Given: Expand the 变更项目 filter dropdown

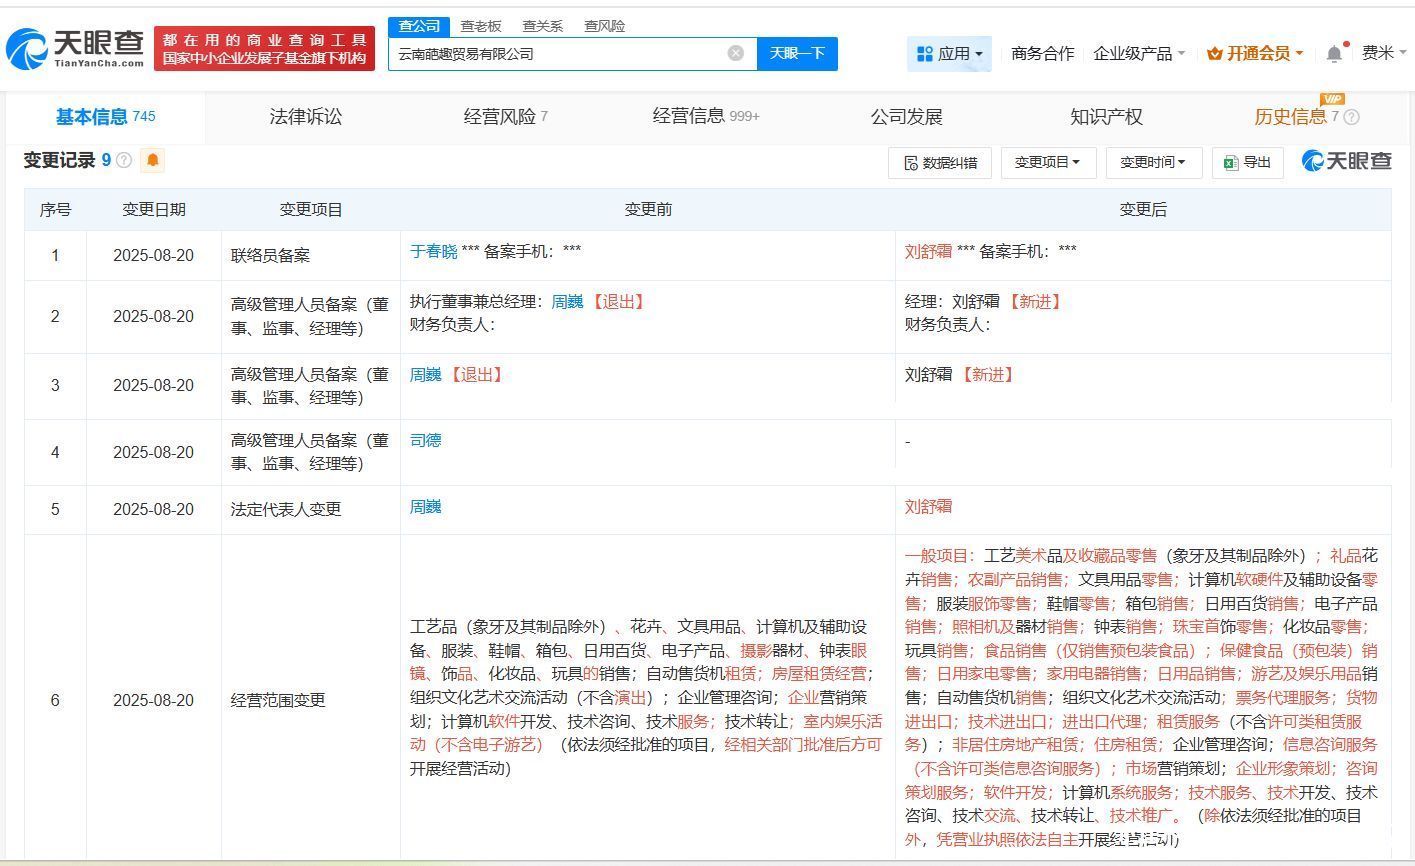Looking at the screenshot, I should pyautogui.click(x=1047, y=162).
